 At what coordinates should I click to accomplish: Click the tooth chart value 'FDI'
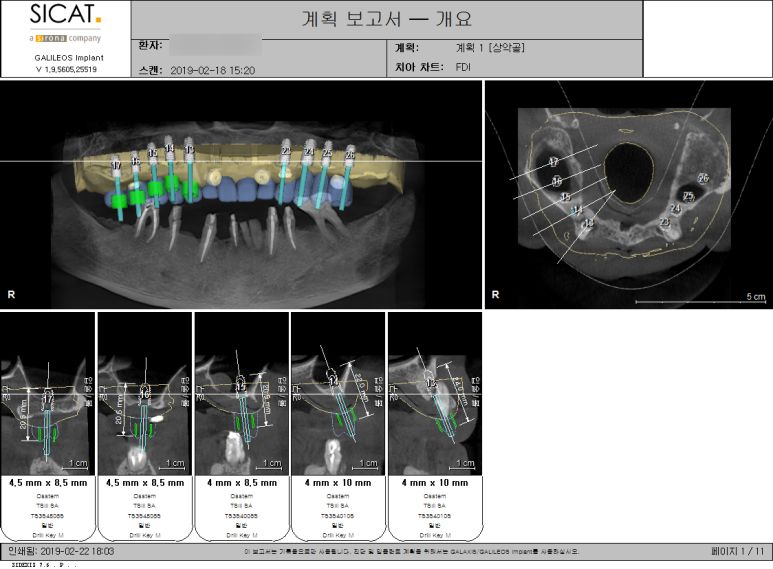coord(463,67)
